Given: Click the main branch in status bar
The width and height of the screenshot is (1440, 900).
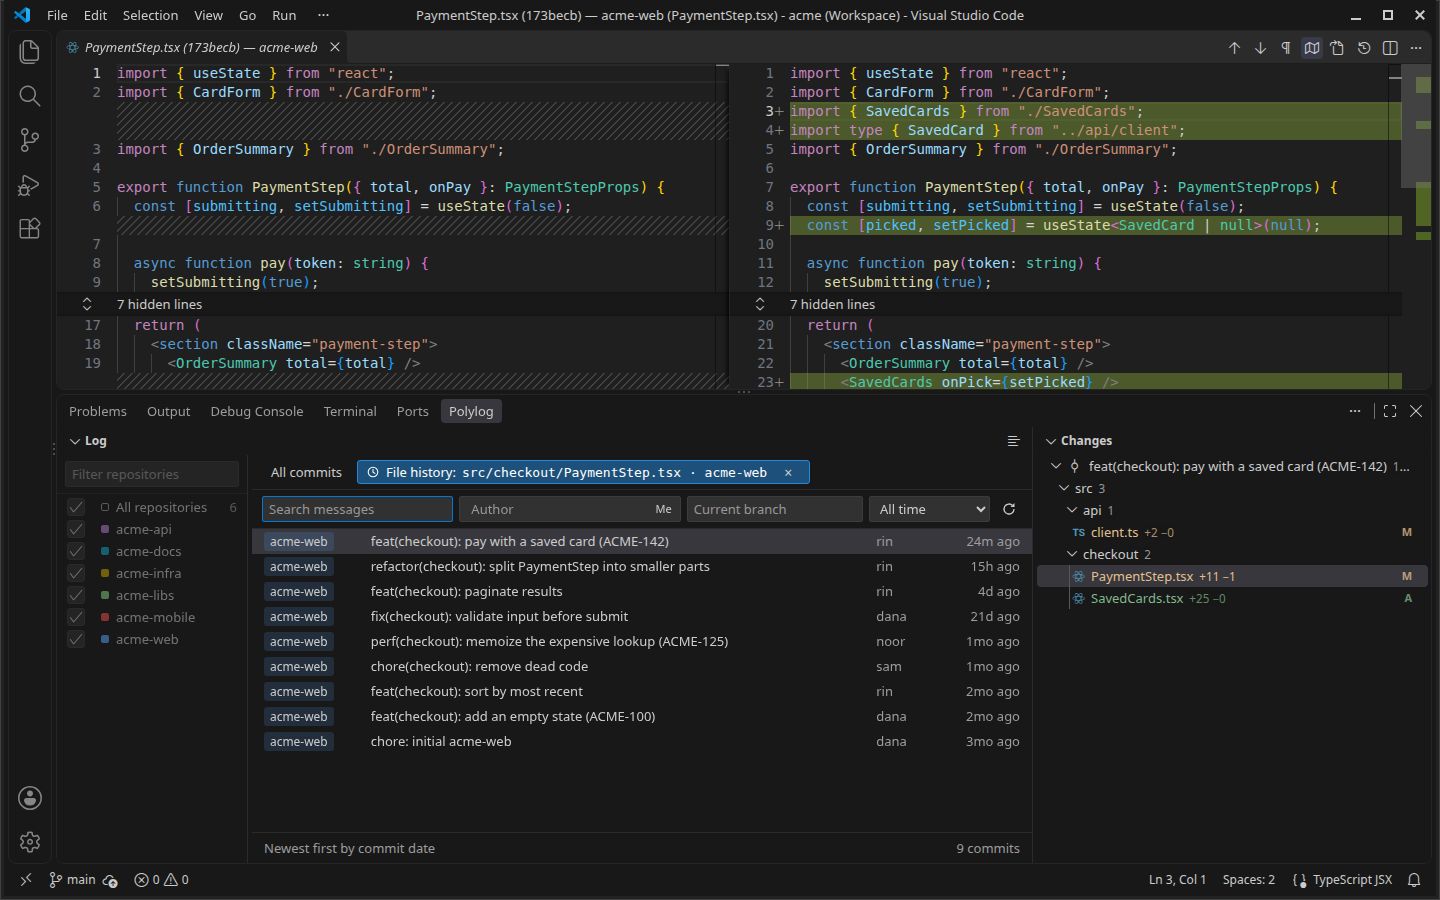Looking at the screenshot, I should 72,880.
